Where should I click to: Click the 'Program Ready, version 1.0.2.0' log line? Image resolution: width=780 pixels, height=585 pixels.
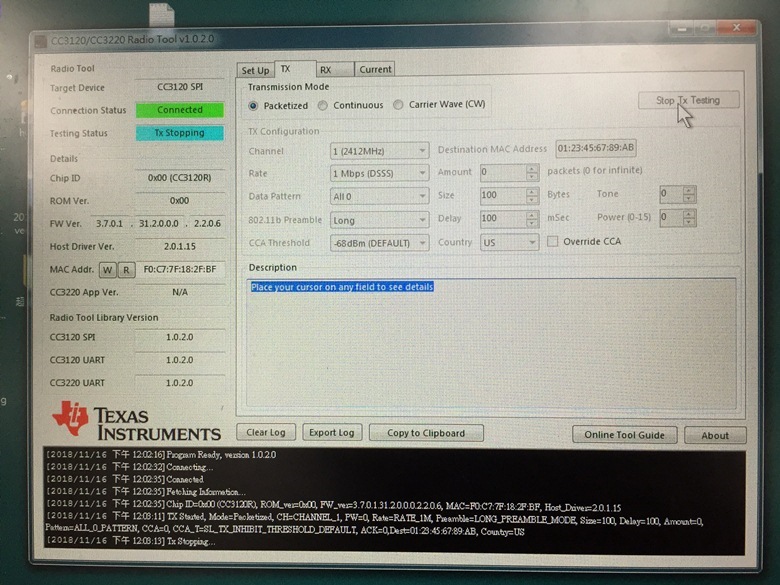click(161, 455)
